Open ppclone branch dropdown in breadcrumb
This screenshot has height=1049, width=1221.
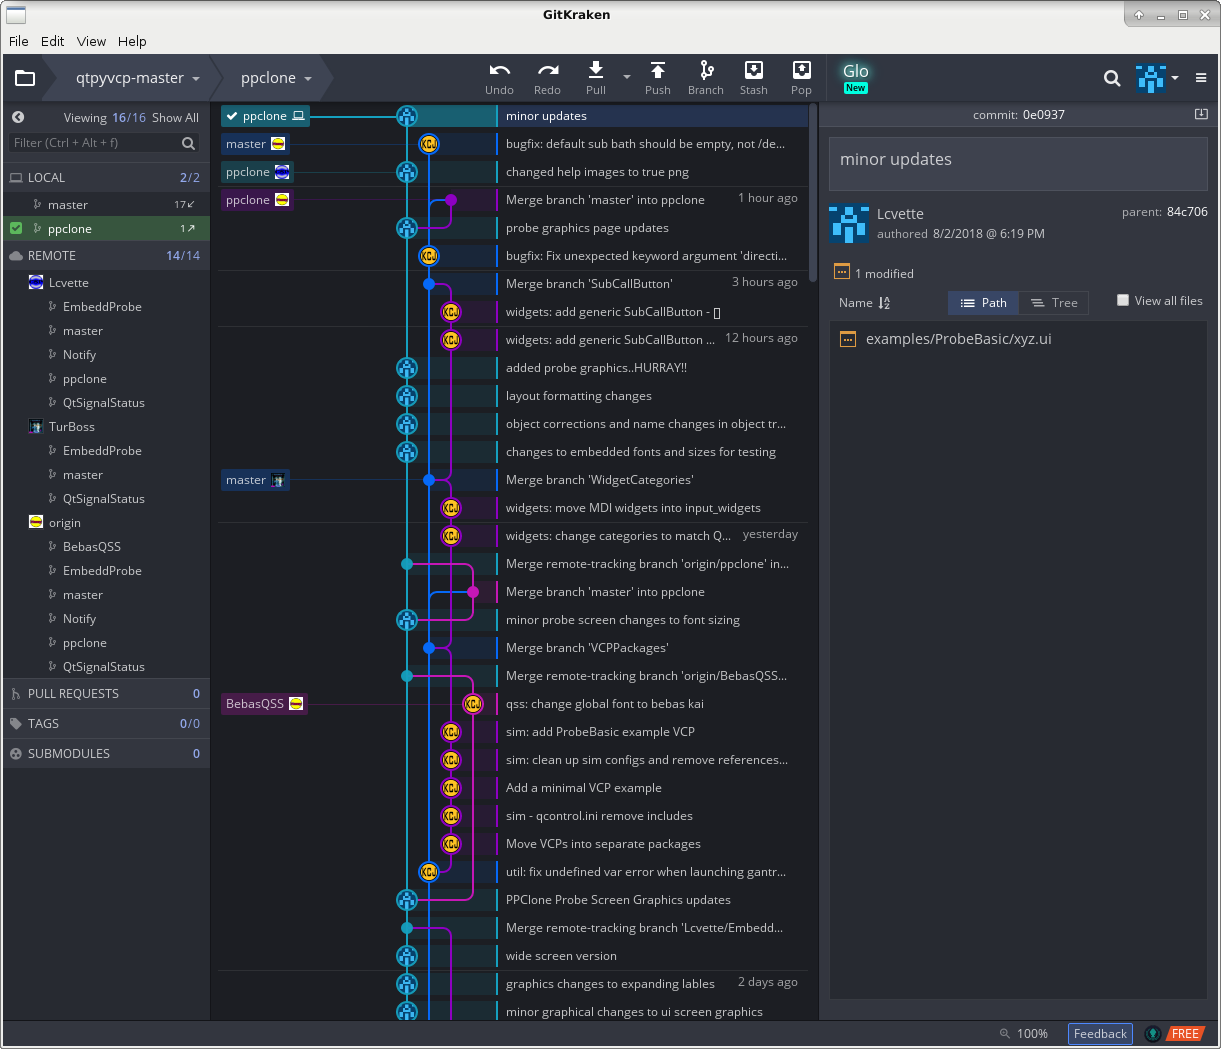coord(276,78)
